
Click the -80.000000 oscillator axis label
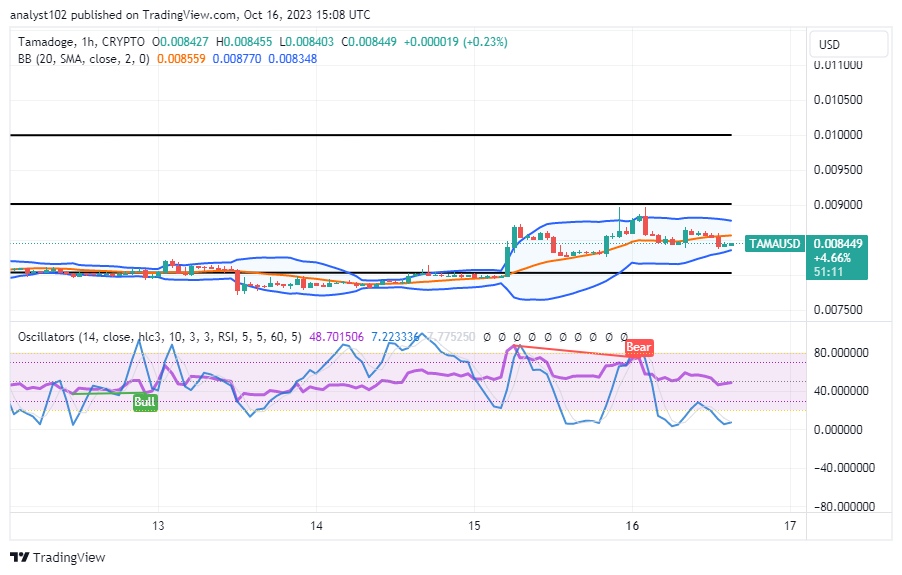[x=844, y=507]
